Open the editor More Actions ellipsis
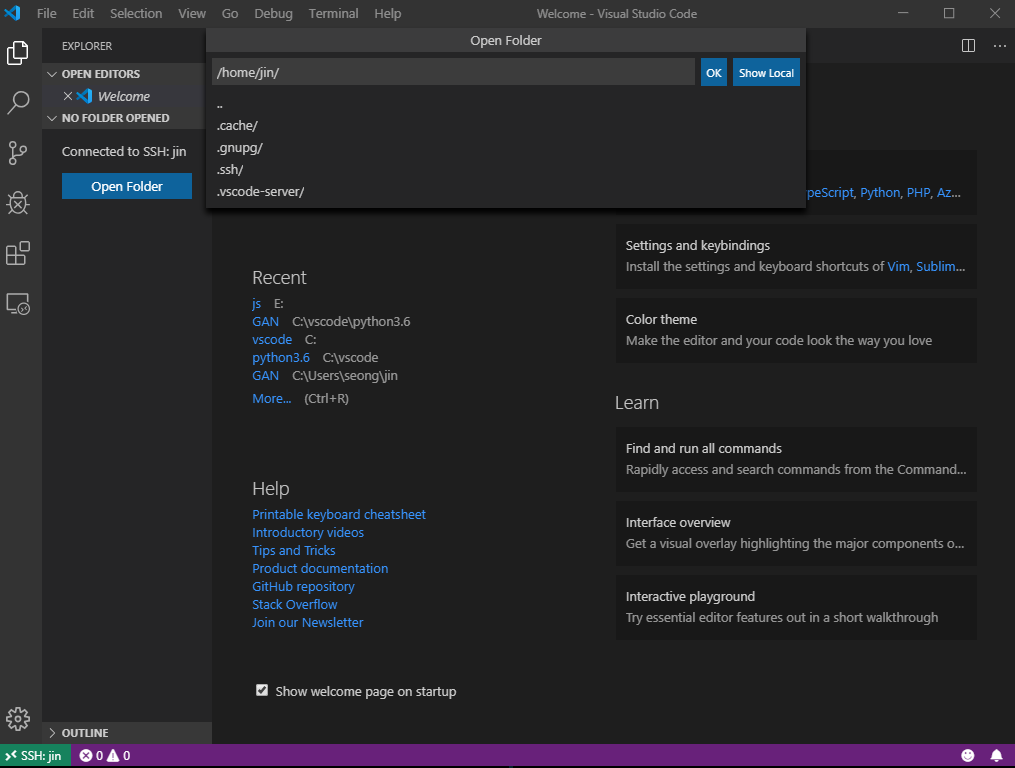Viewport: 1015px width, 768px height. tap(999, 46)
